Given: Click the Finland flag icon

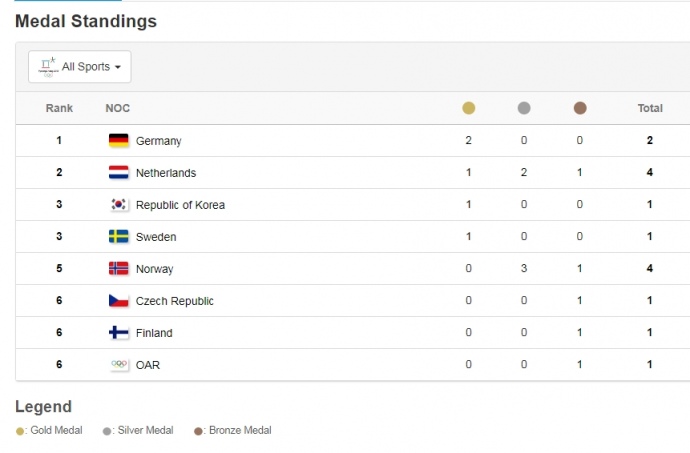Looking at the screenshot, I should 118,333.
